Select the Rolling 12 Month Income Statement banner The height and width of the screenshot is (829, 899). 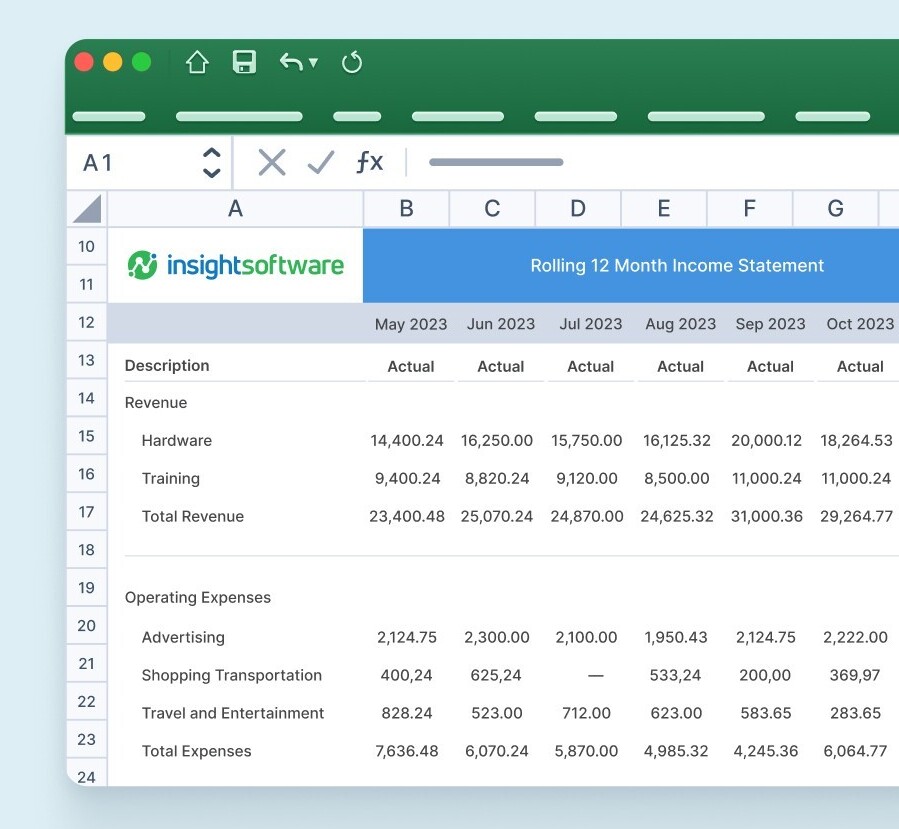pos(677,265)
